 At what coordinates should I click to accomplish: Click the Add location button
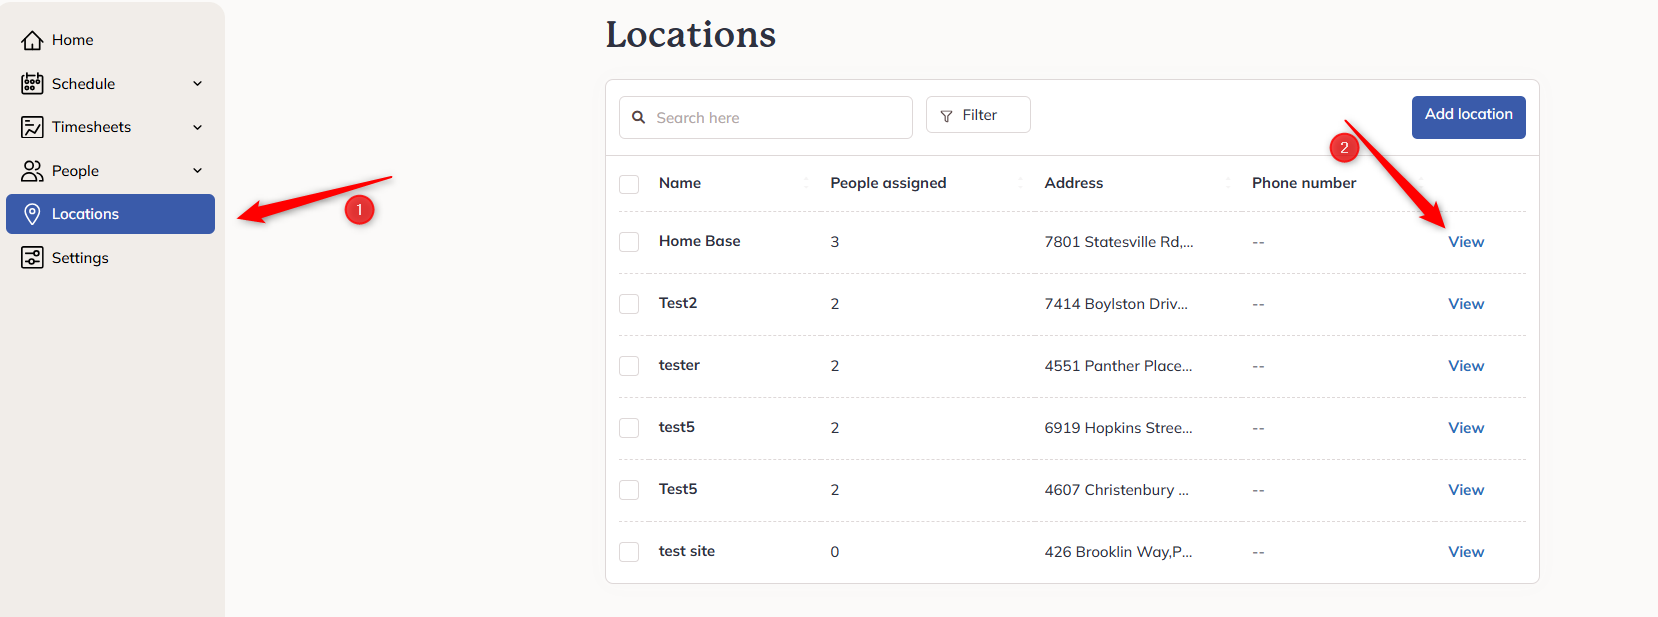(1468, 117)
